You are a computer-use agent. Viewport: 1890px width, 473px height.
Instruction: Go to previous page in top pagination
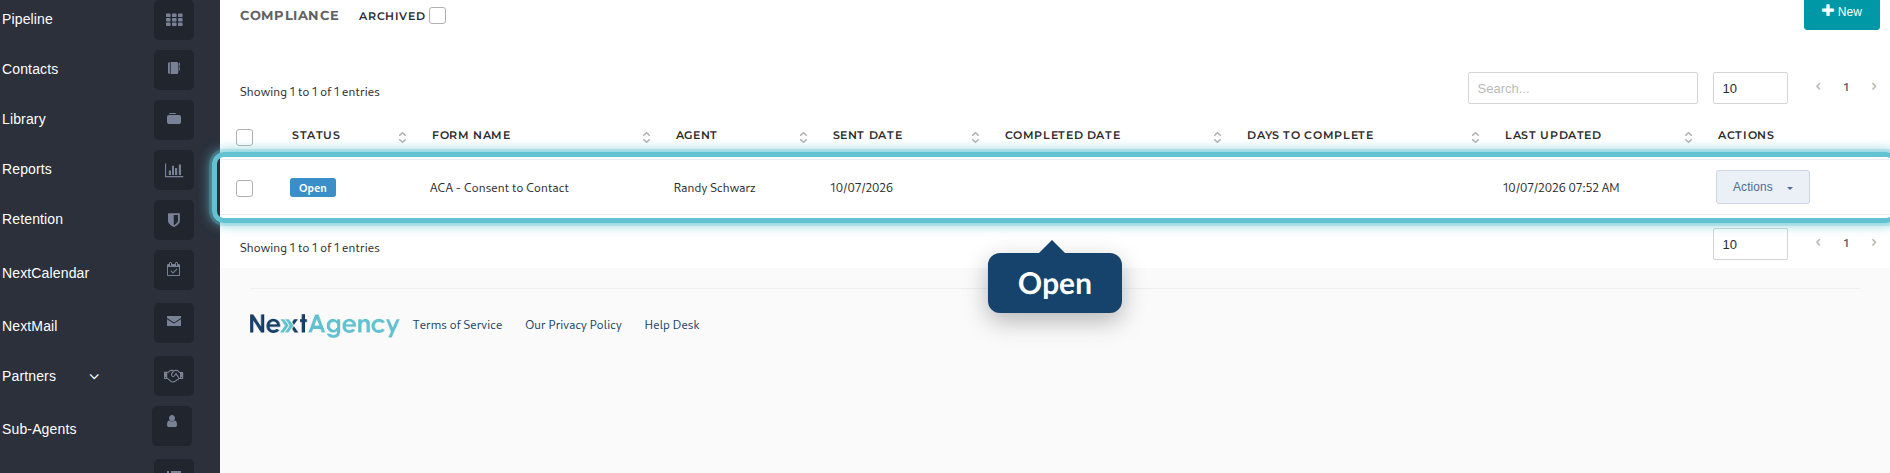point(1818,87)
